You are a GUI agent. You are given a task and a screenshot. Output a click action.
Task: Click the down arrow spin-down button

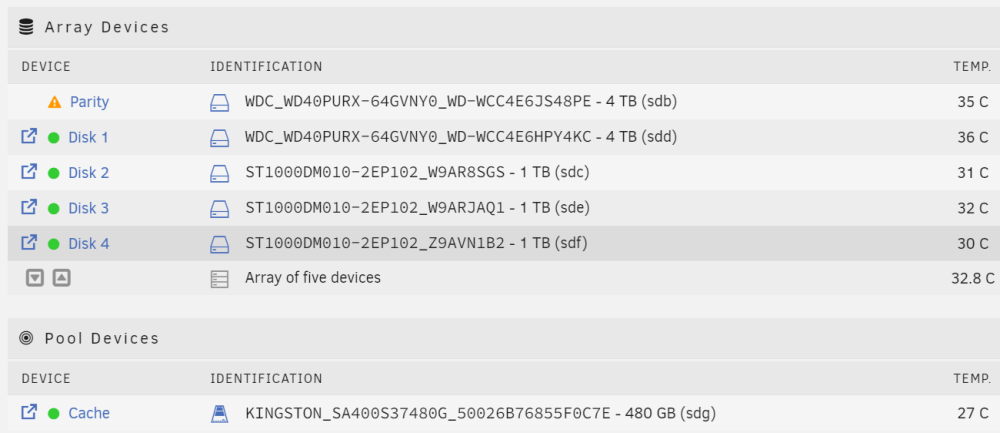pyautogui.click(x=35, y=278)
